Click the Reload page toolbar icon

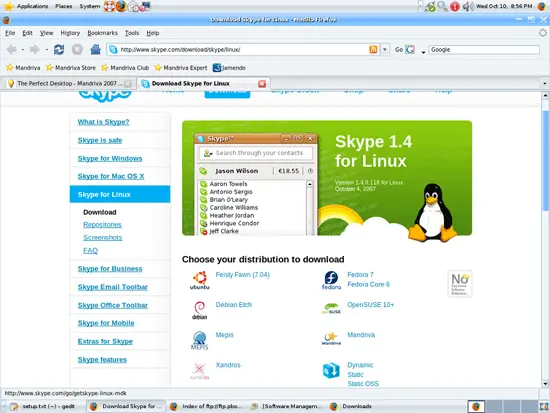pos(59,49)
